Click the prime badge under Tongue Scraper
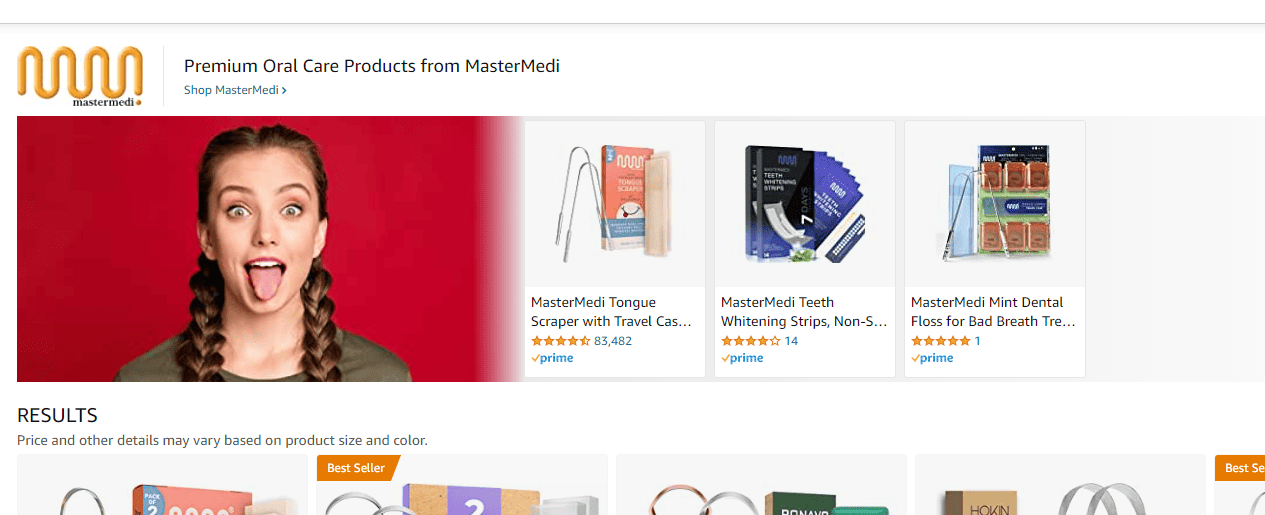This screenshot has height=515, width=1265. (552, 358)
